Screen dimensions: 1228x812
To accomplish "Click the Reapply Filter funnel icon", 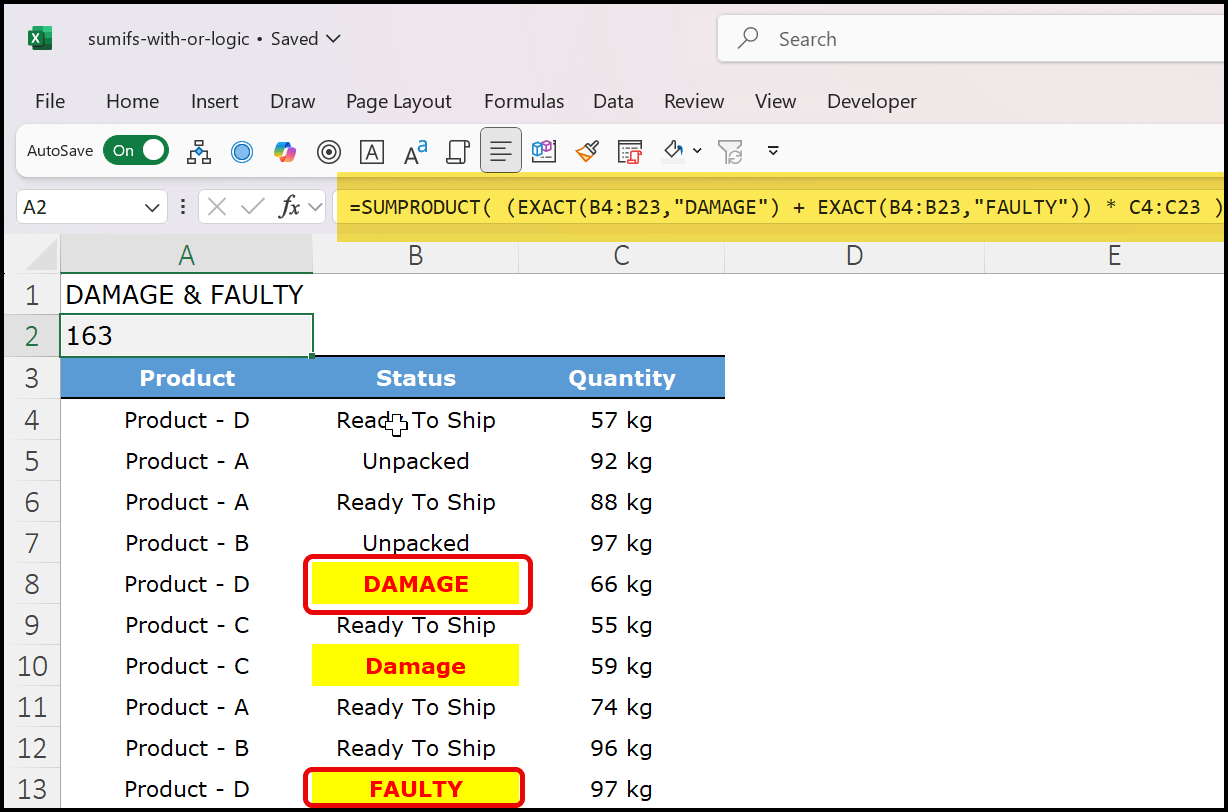I will pos(731,151).
